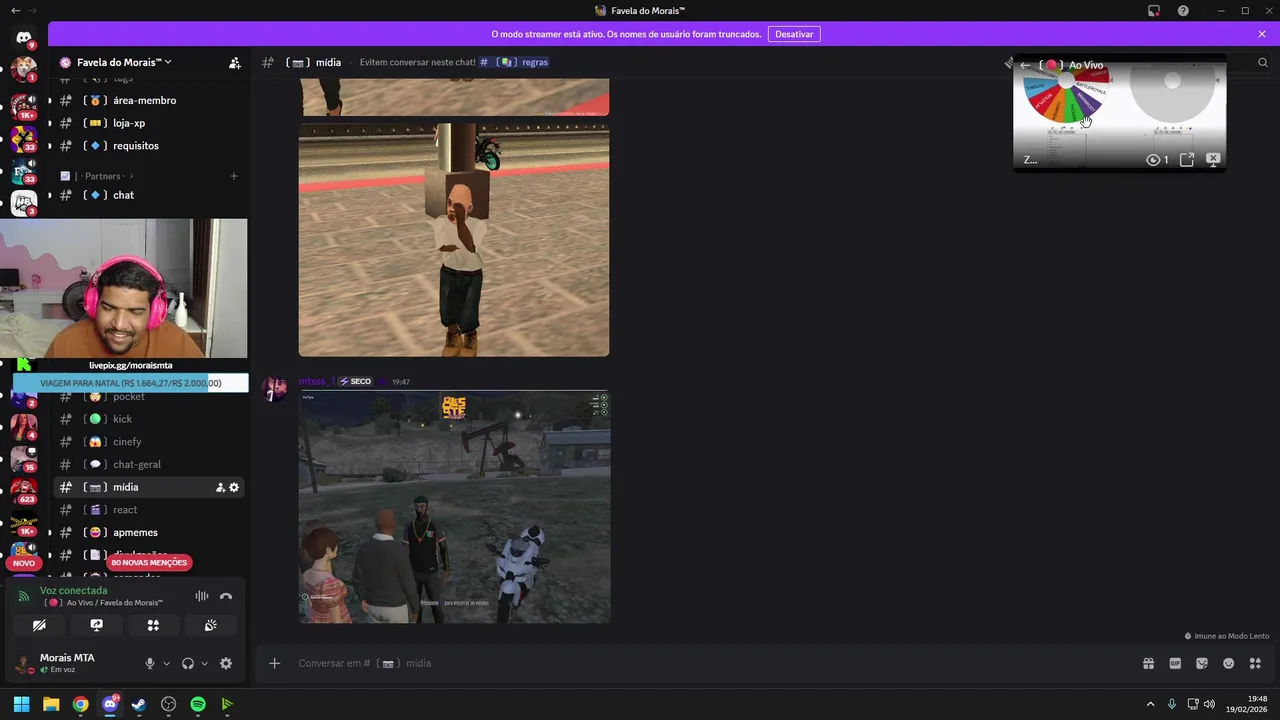
Task: Open the regras channel link in topic
Action: (514, 62)
